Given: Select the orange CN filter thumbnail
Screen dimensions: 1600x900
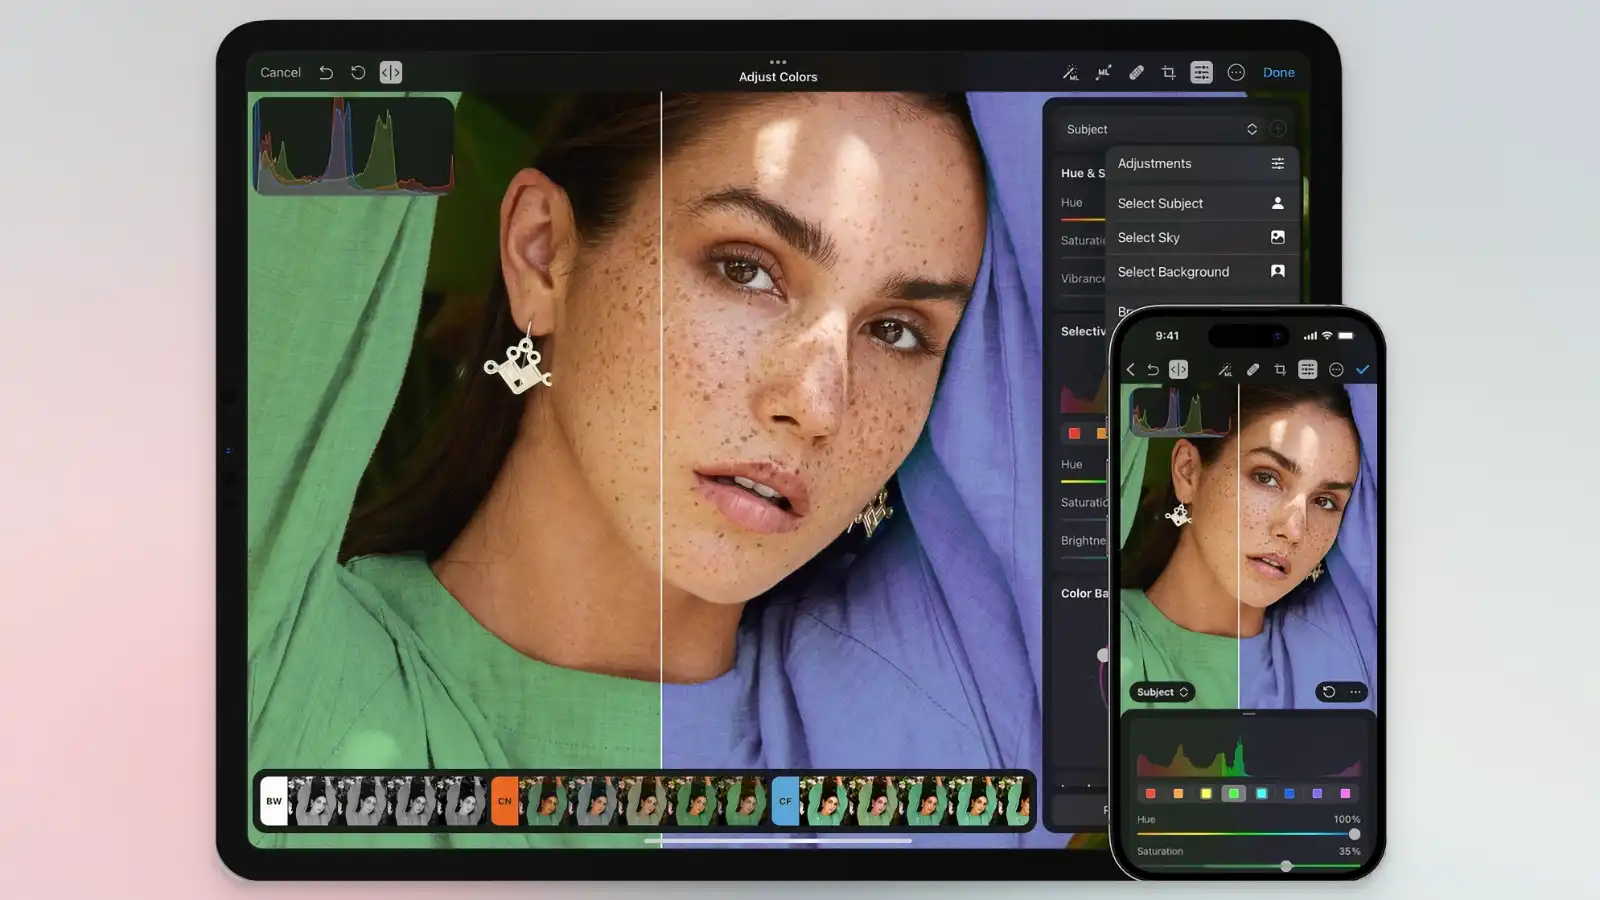Looking at the screenshot, I should click(x=505, y=801).
